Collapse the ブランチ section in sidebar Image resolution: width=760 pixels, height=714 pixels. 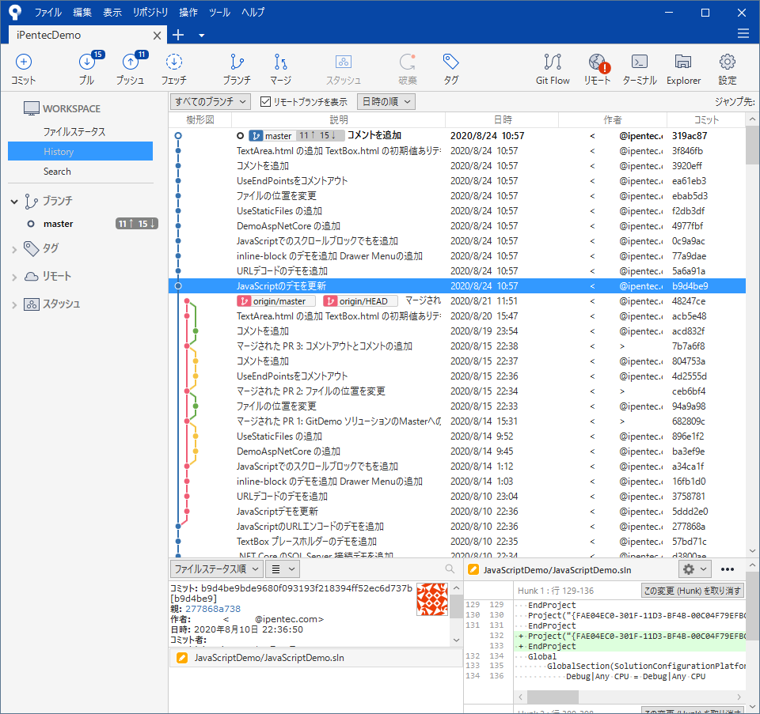(x=15, y=201)
